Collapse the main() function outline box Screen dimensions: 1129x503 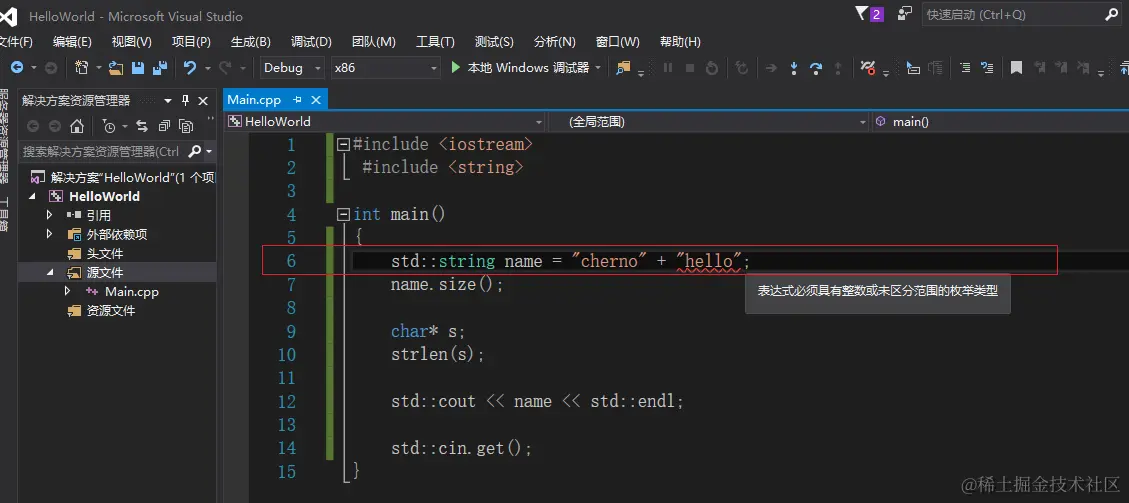343,214
